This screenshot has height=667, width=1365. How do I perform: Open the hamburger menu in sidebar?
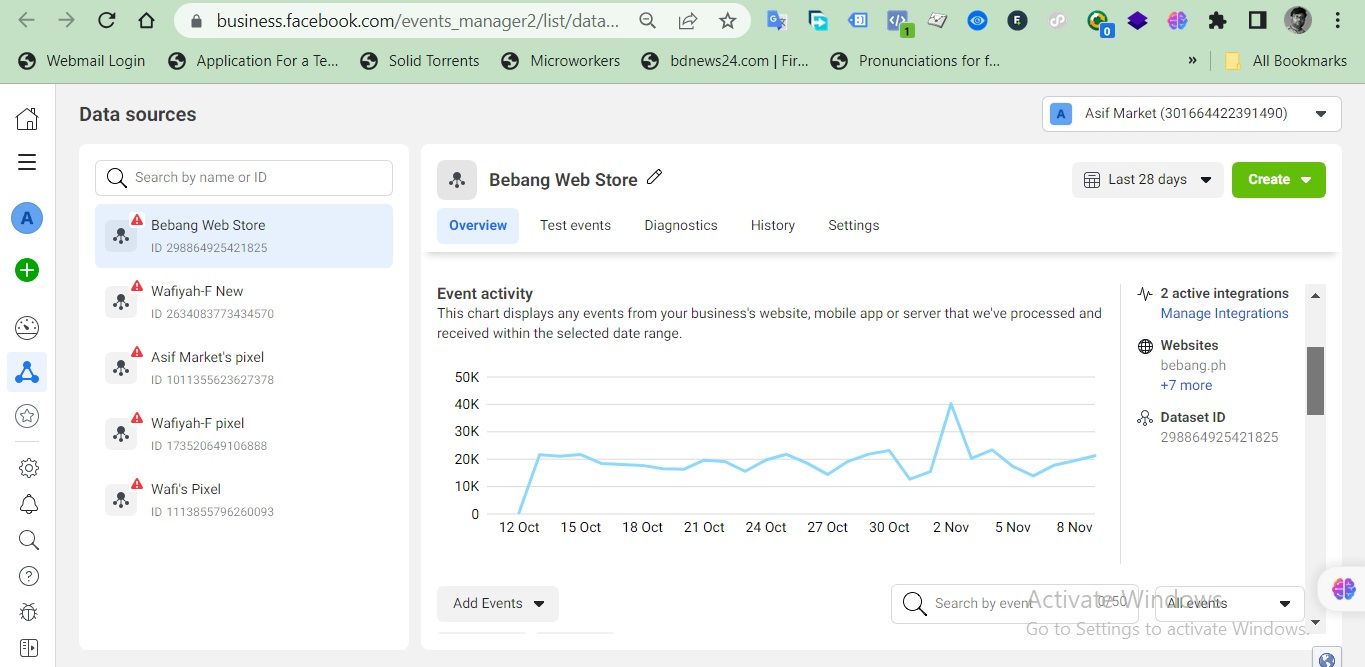pos(27,162)
